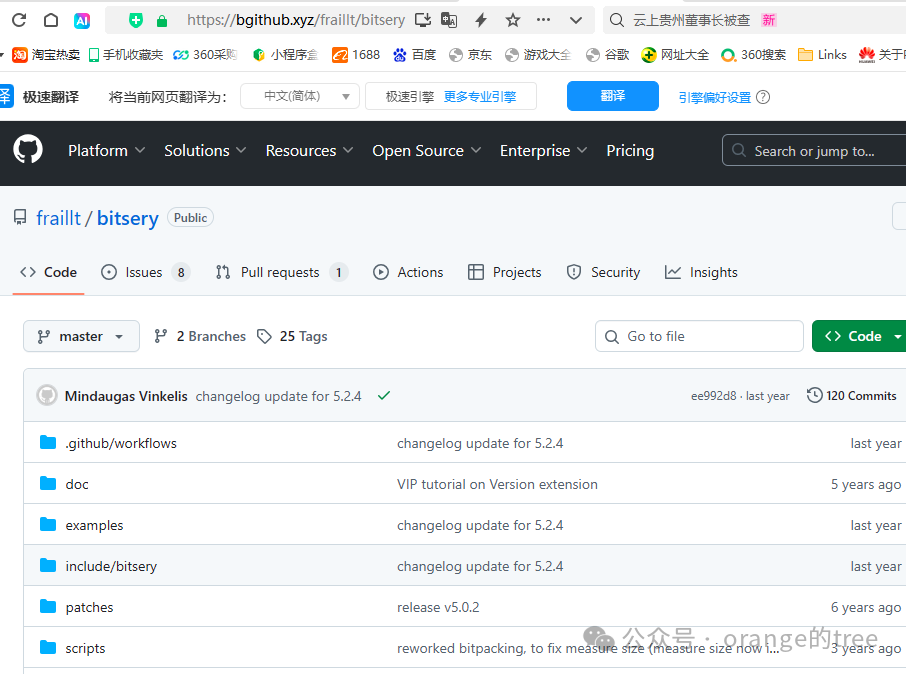Expand the Enterprise menu

544,151
